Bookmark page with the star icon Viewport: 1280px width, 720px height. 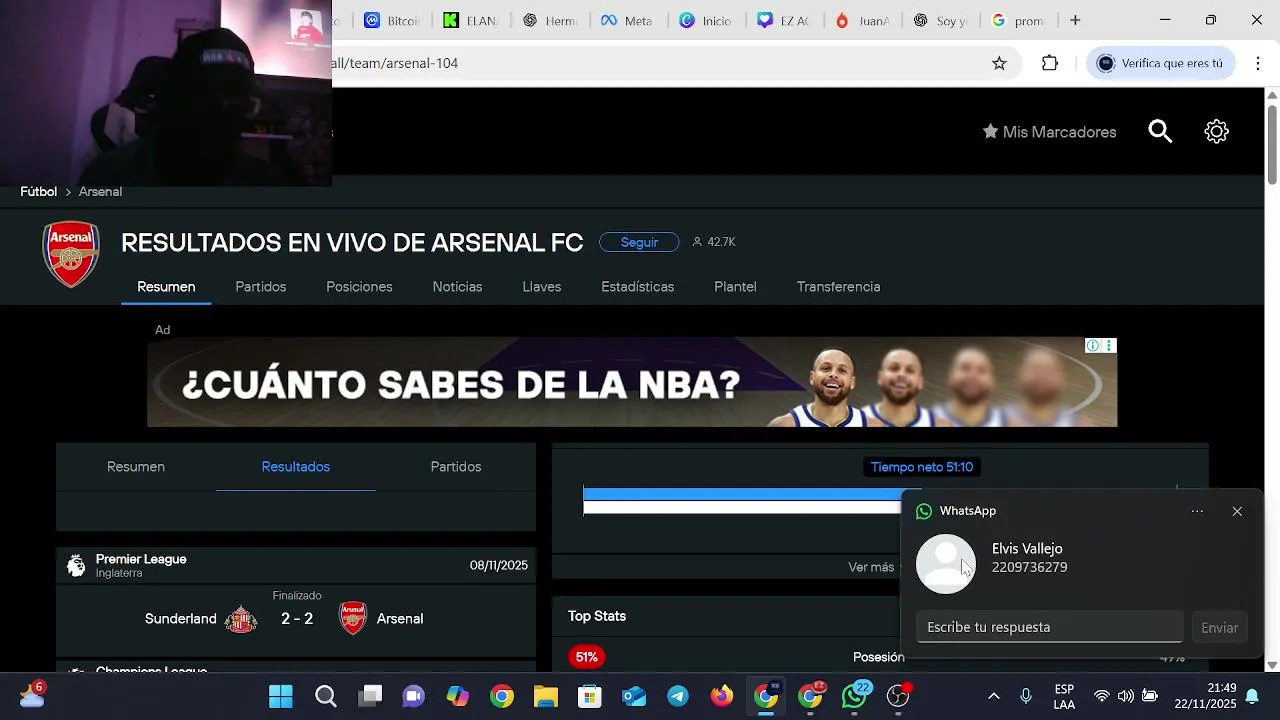pos(999,63)
